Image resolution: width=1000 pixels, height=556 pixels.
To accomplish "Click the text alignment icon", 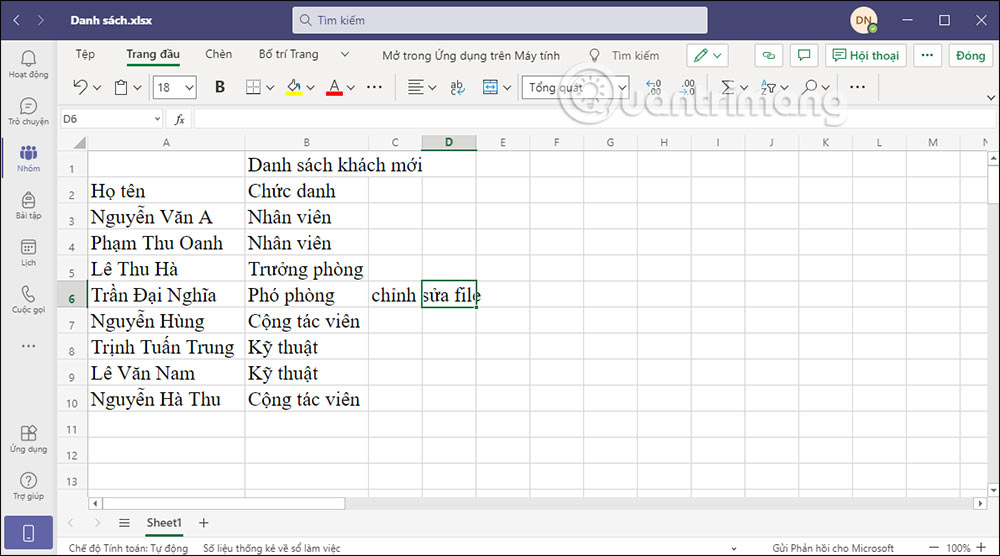I will [x=415, y=87].
